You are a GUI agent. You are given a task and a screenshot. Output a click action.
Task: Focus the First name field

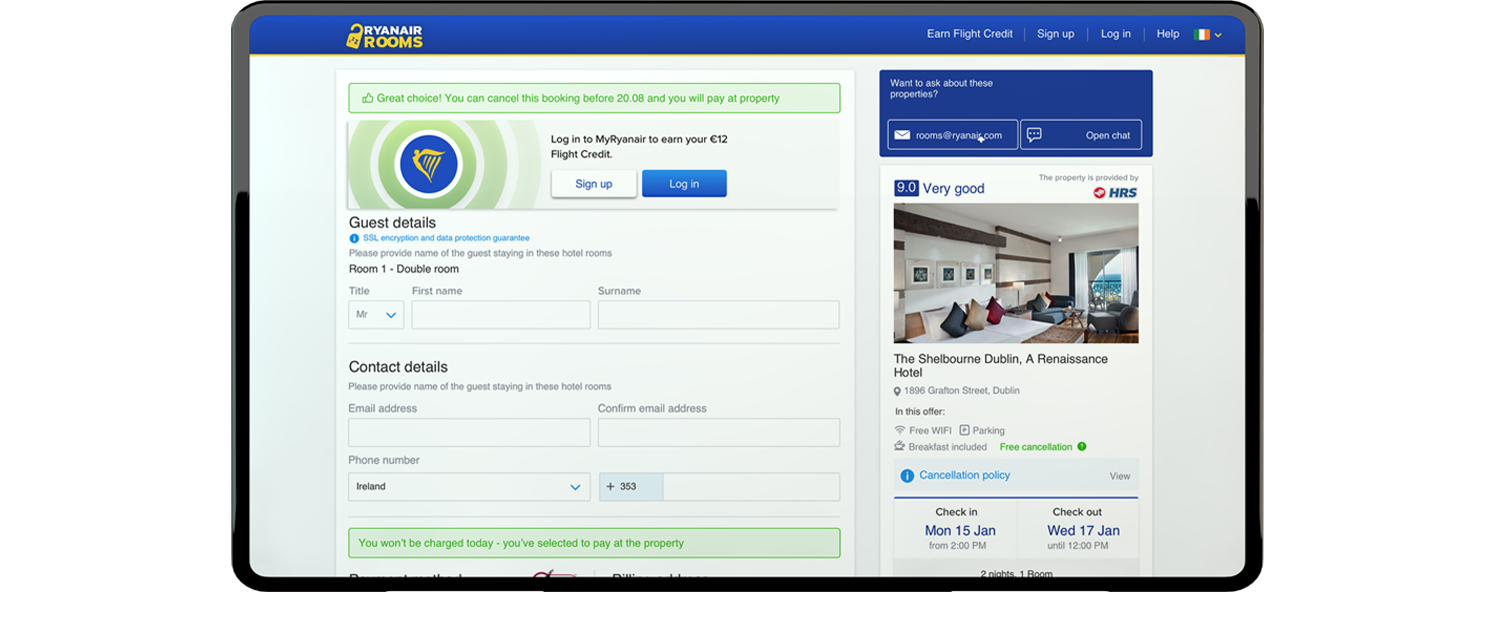tap(501, 315)
